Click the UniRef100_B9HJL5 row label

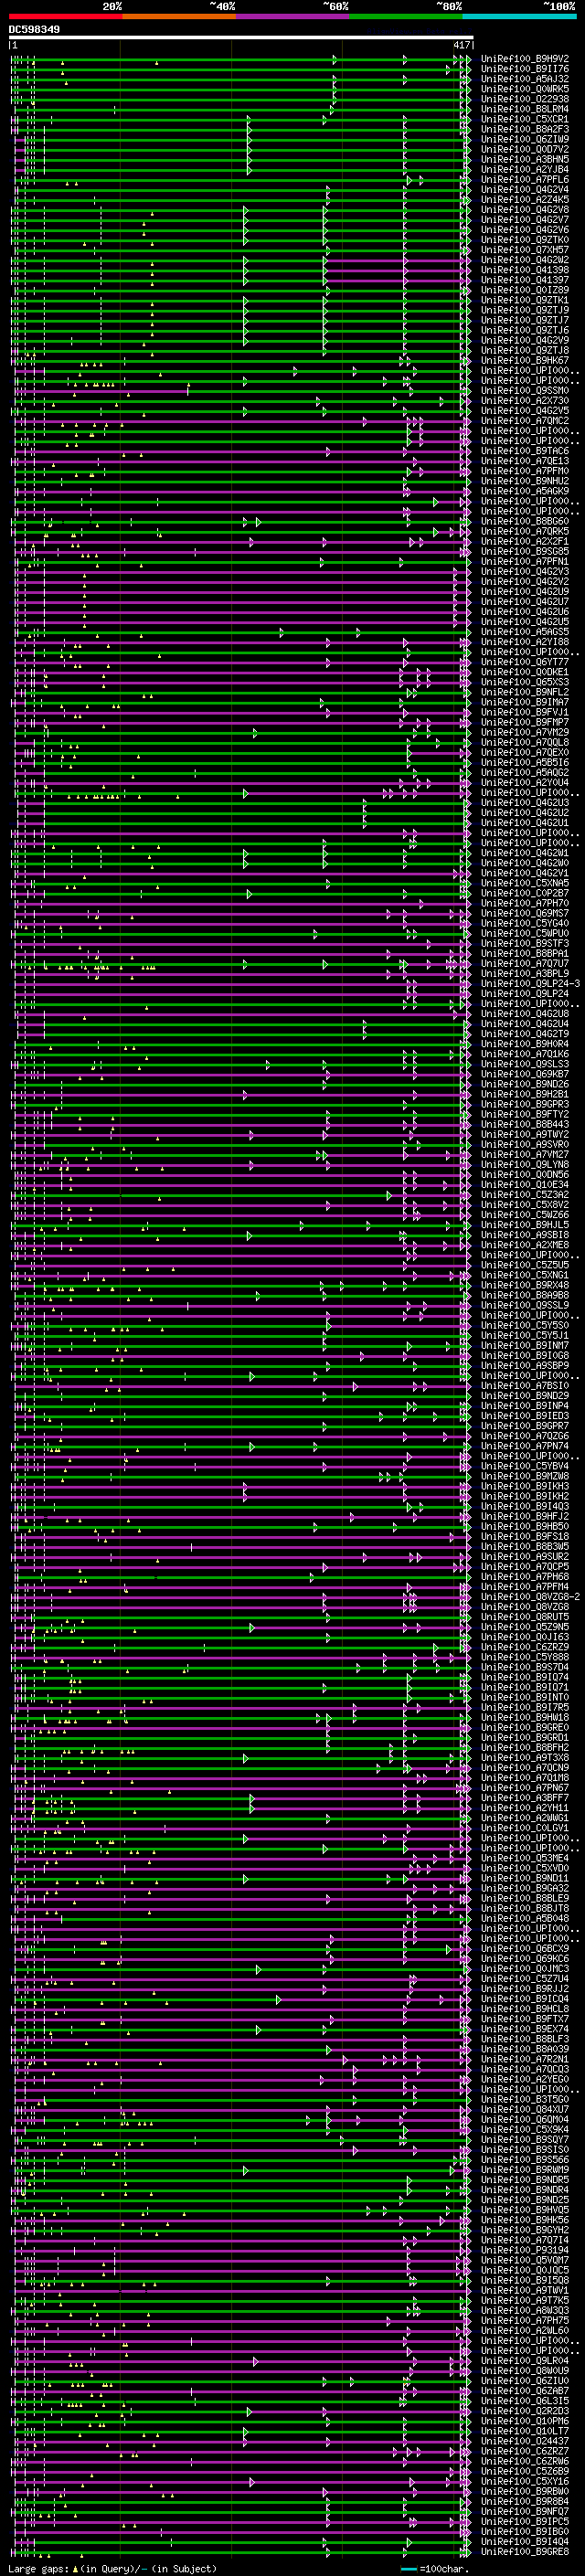coord(525,1224)
